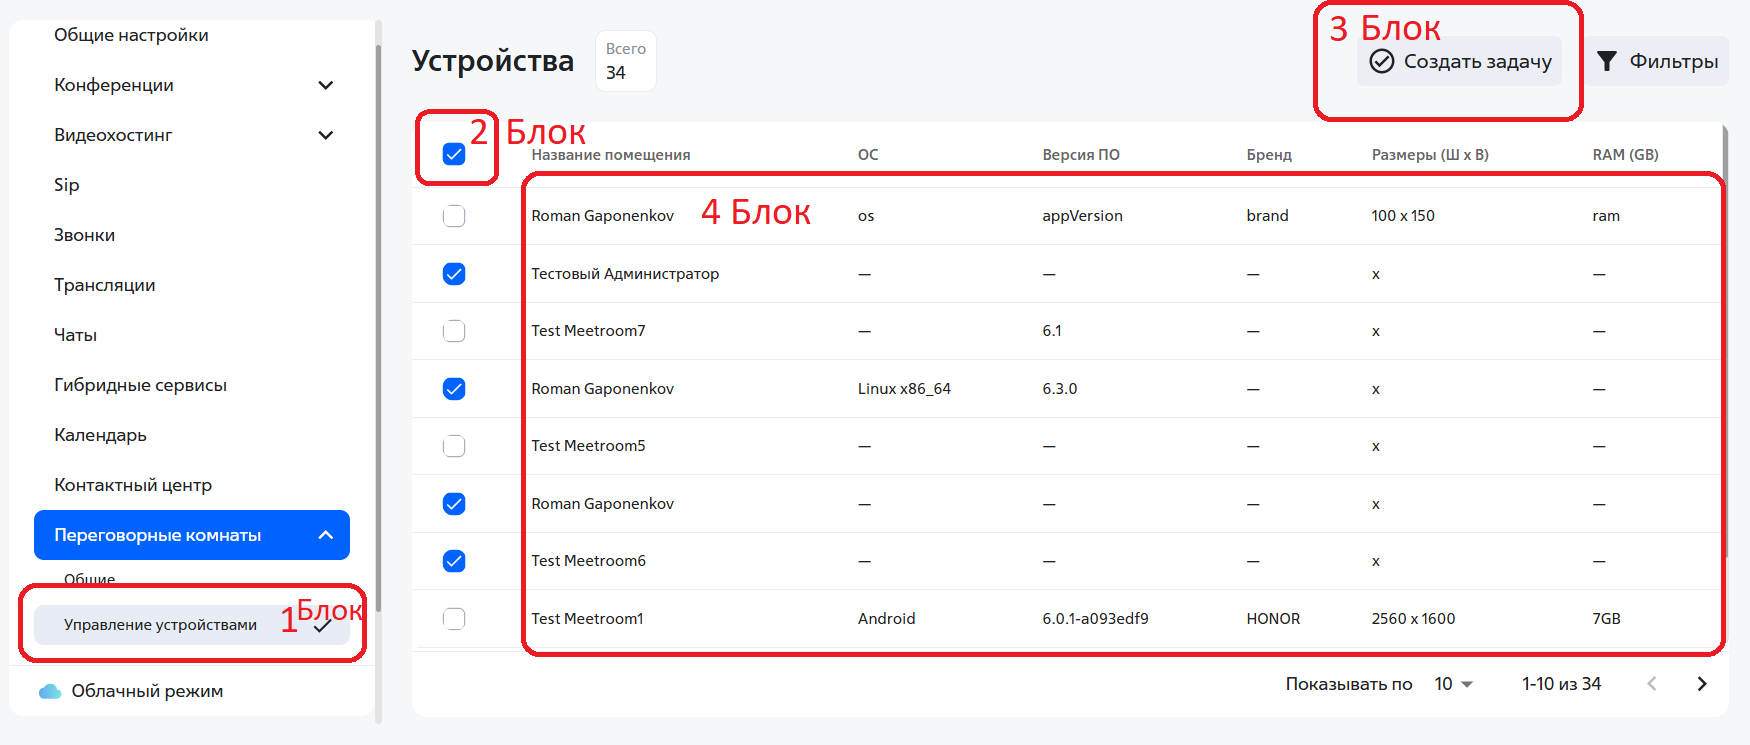The width and height of the screenshot is (1750, 745).
Task: Click the checkmark circle icon in Создать задачу
Action: coord(1381,61)
